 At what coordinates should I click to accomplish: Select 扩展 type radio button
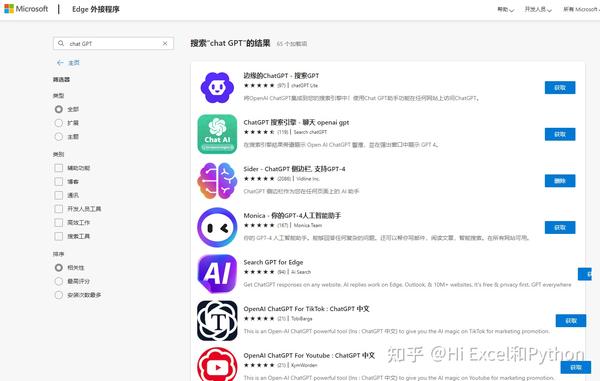(x=59, y=123)
